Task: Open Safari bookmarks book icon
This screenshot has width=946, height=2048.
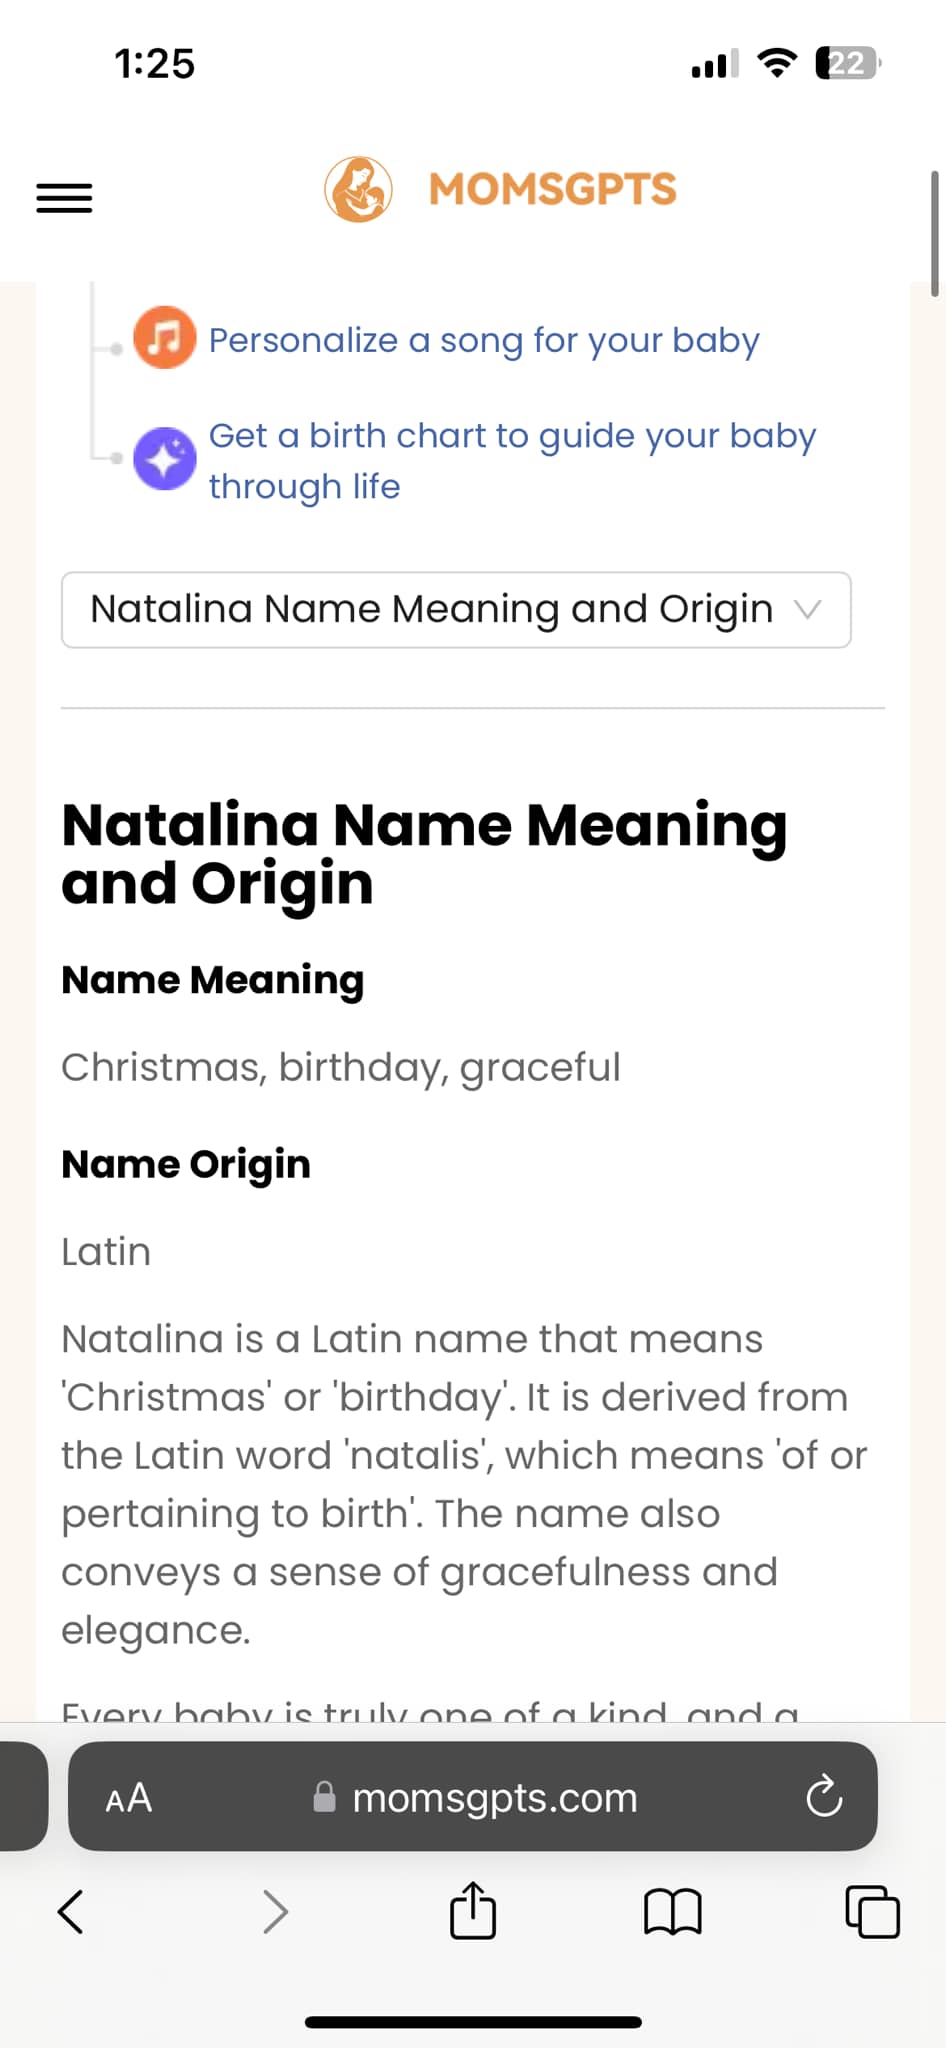Action: pos(673,1912)
